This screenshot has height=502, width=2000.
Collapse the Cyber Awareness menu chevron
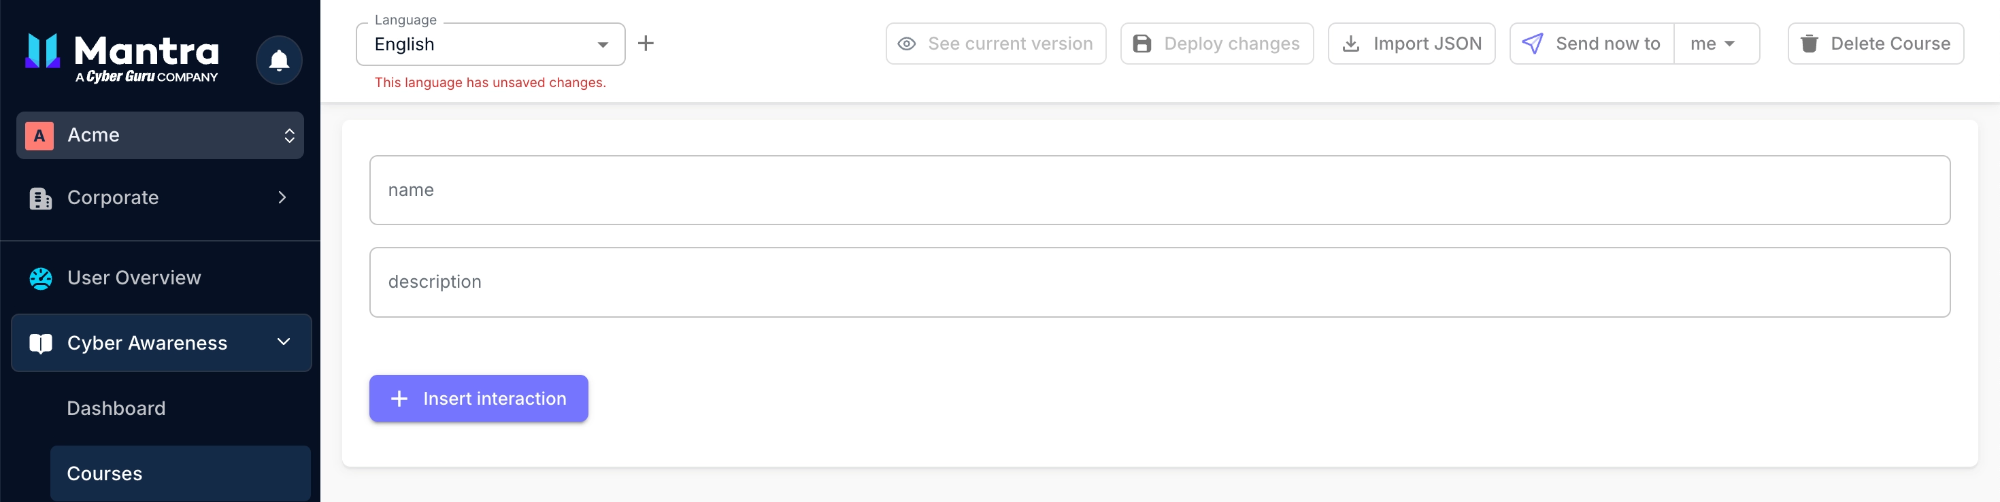(x=284, y=342)
